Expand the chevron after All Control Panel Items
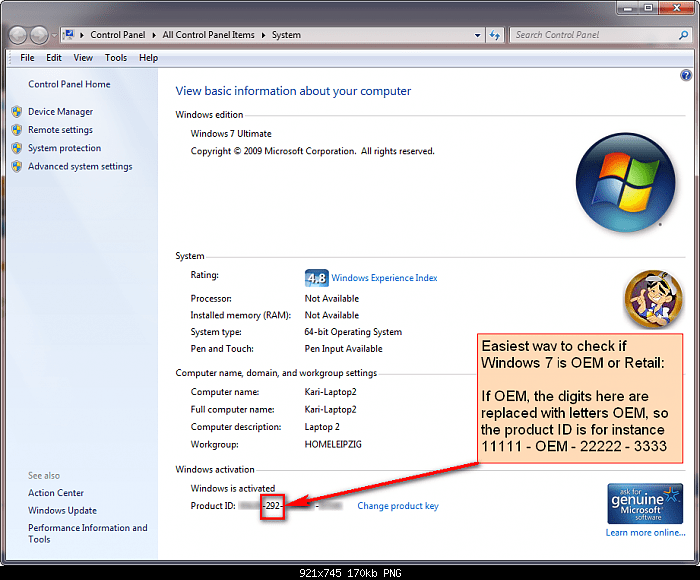The image size is (700, 580). 263,35
